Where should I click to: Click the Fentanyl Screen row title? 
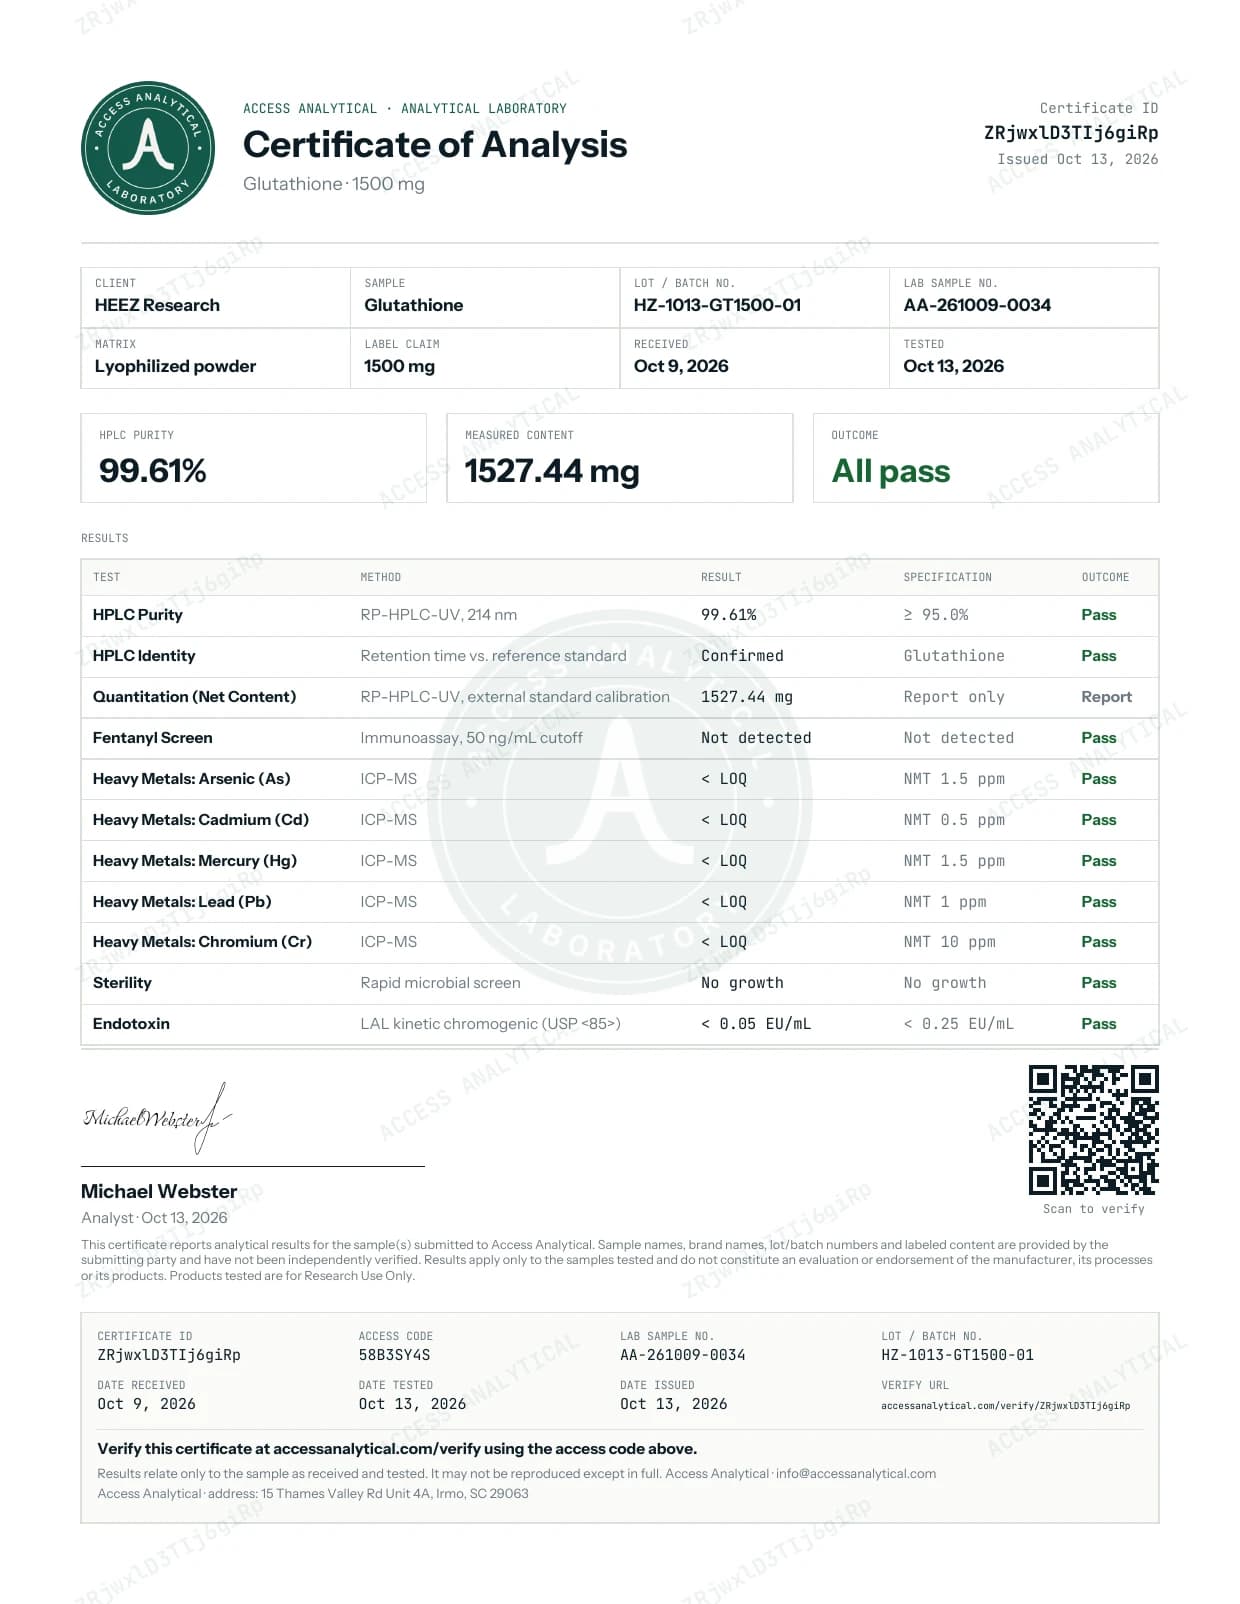pos(152,738)
